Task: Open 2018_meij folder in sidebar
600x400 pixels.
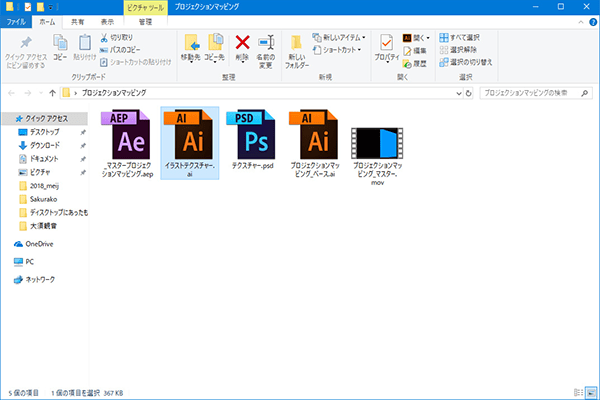Action: tap(44, 186)
